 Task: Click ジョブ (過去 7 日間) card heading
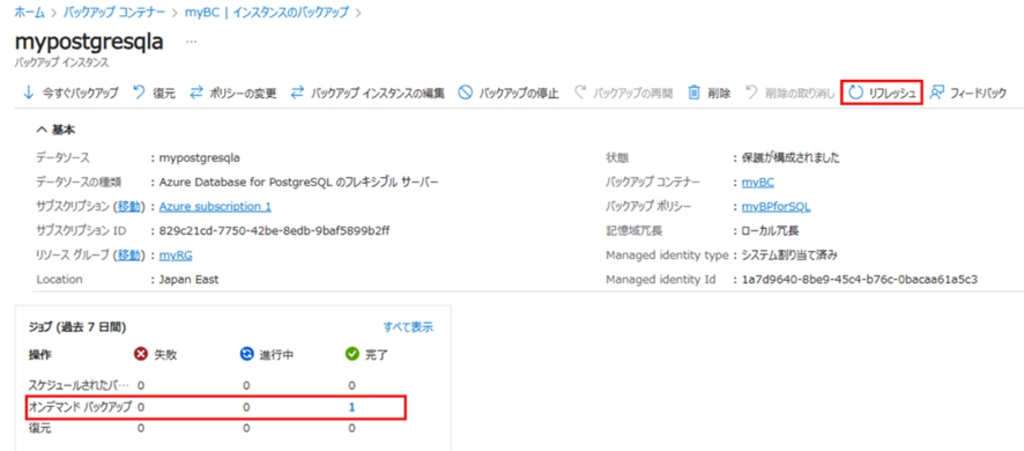78,327
